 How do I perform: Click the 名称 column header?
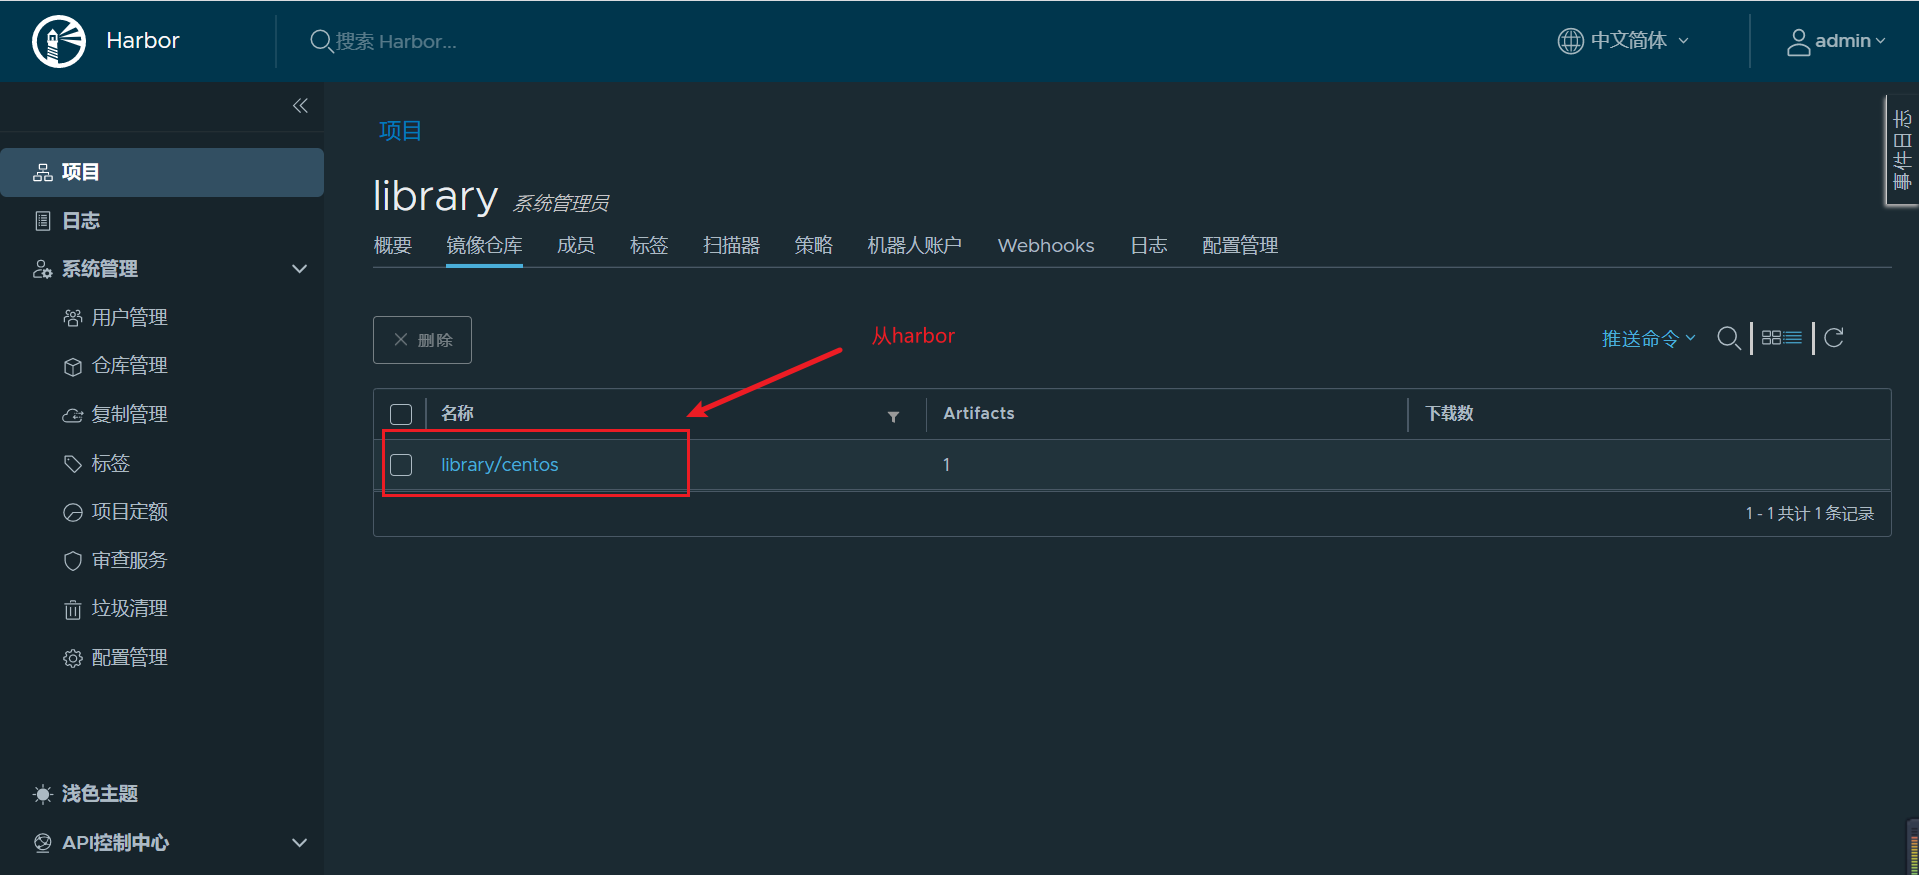457,414
